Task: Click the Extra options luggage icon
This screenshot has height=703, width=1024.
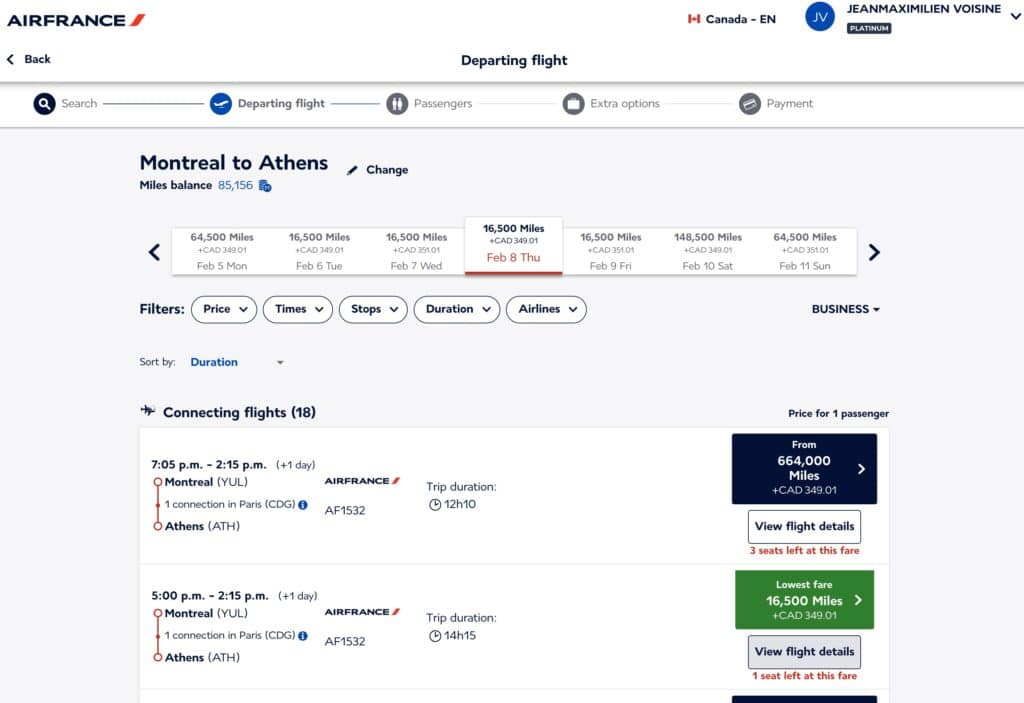Action: (x=573, y=104)
